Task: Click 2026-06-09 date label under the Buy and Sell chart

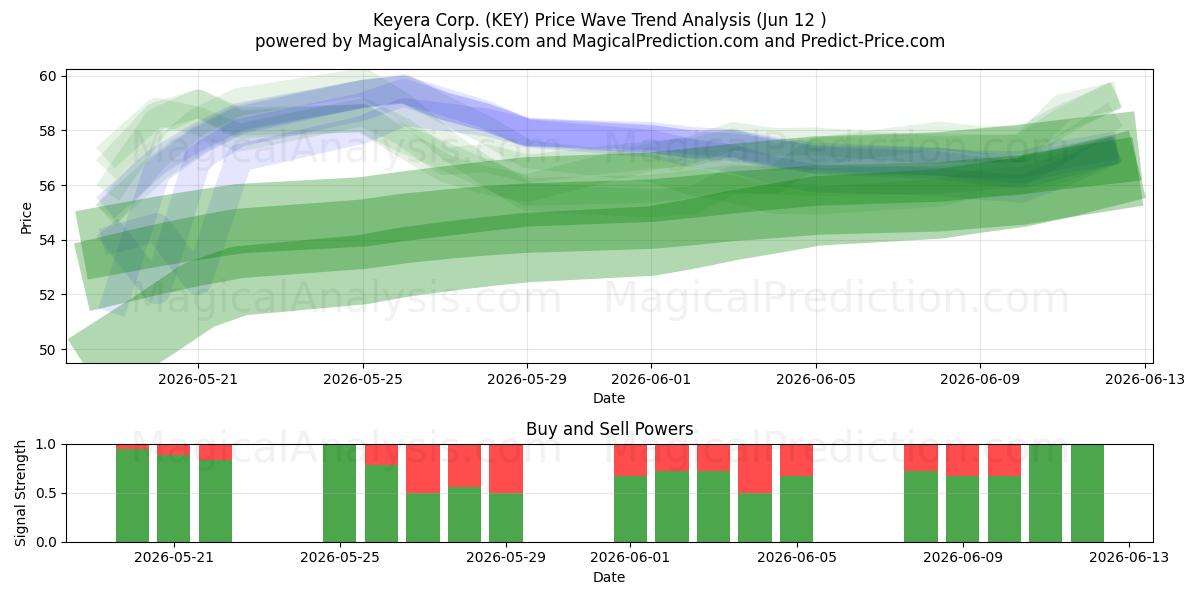Action: click(963, 559)
